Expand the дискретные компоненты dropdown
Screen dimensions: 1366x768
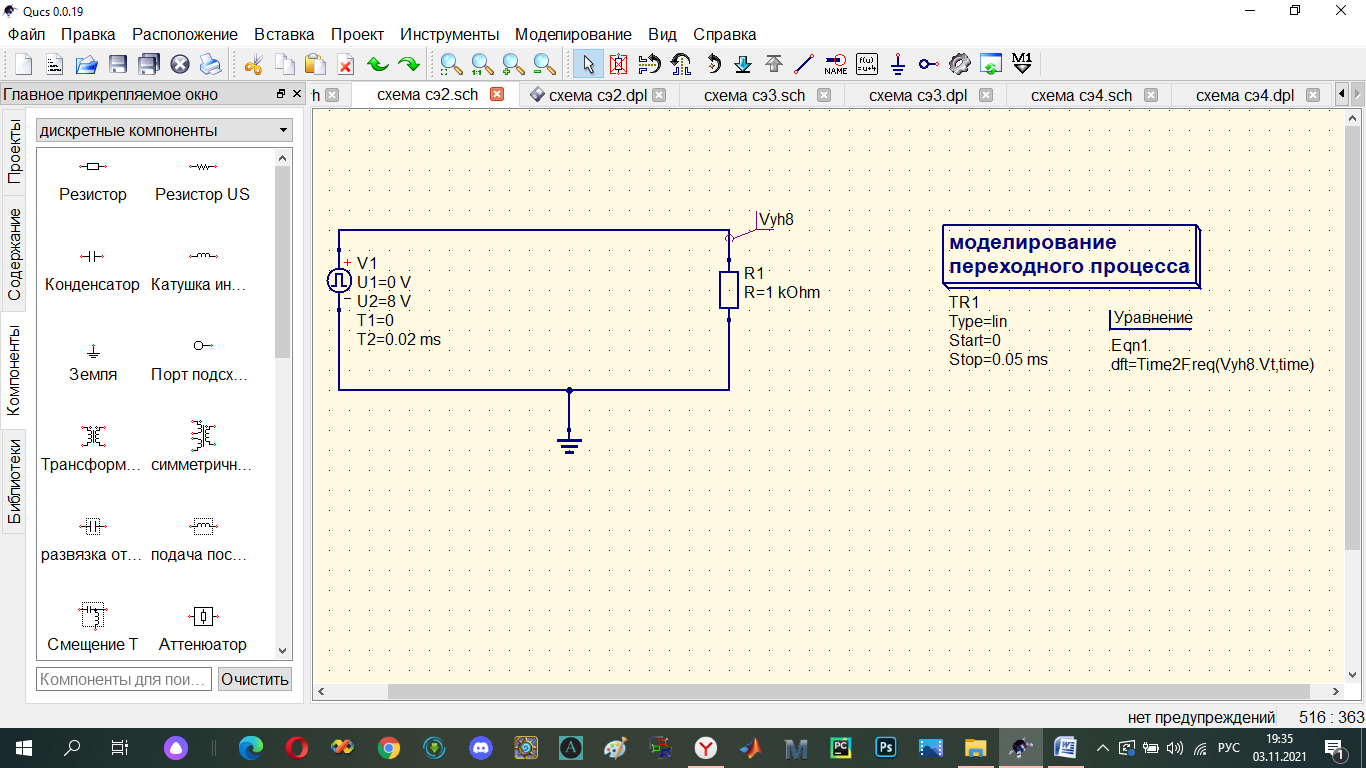[164, 131]
